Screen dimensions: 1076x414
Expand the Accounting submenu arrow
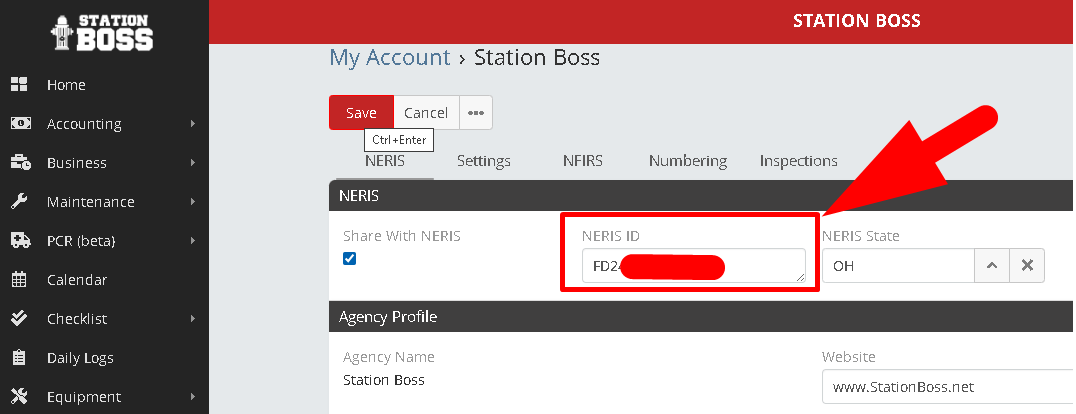pyautogui.click(x=191, y=124)
